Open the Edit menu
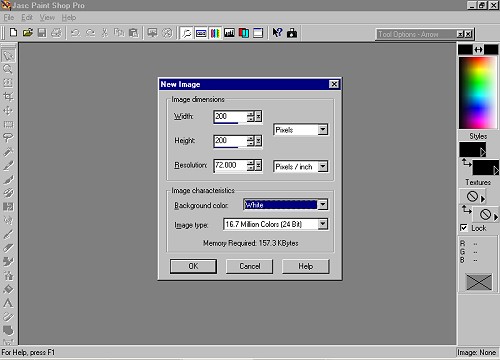This screenshot has height=360, width=500. pos(27,18)
